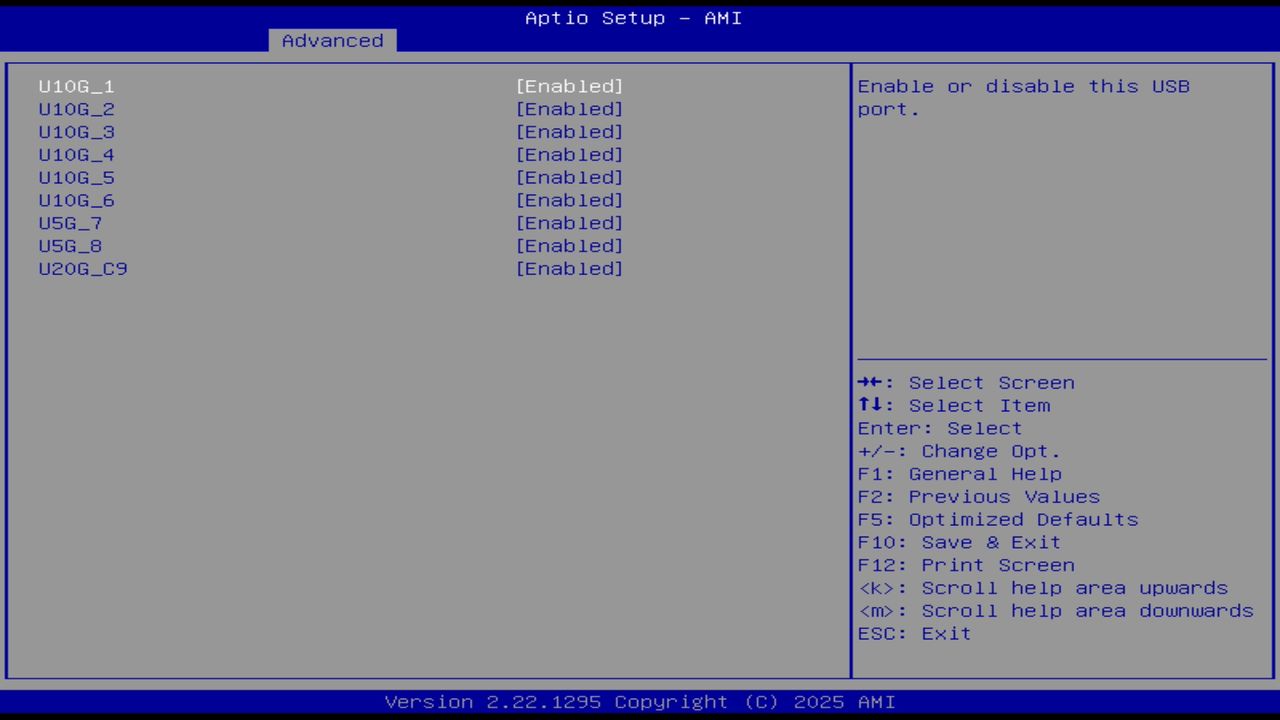Click the Aptio Setup title bar

(x=632, y=17)
